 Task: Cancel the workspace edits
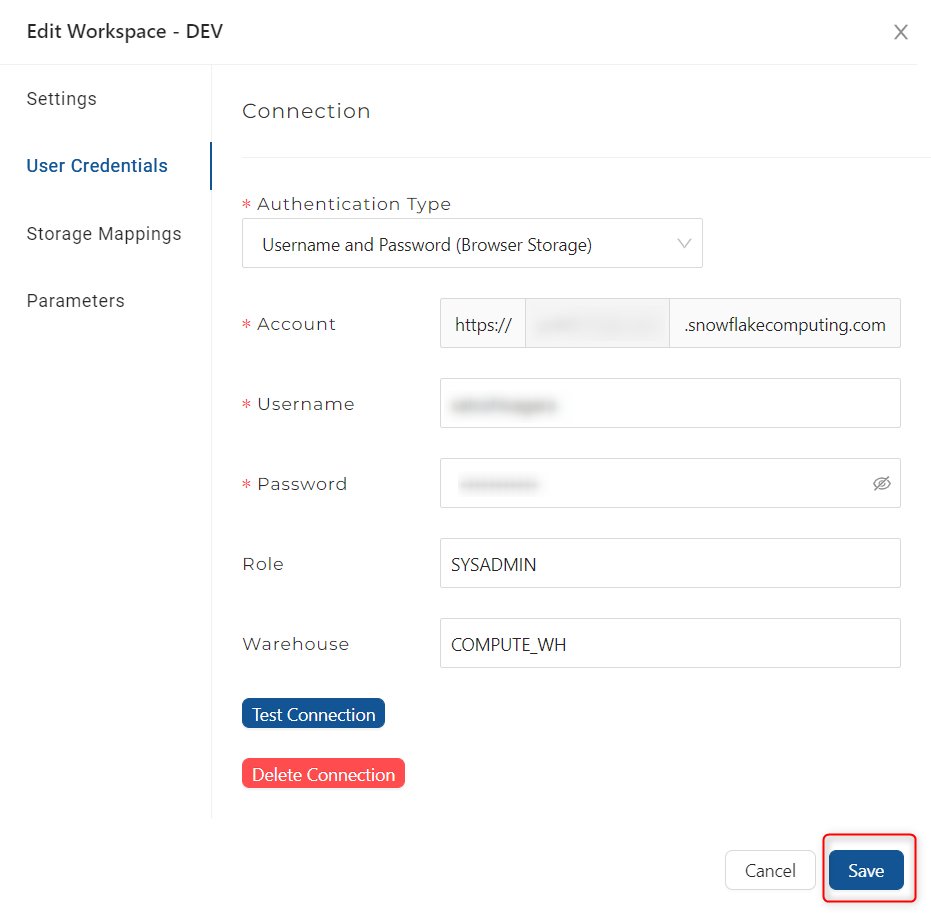pyautogui.click(x=770, y=870)
